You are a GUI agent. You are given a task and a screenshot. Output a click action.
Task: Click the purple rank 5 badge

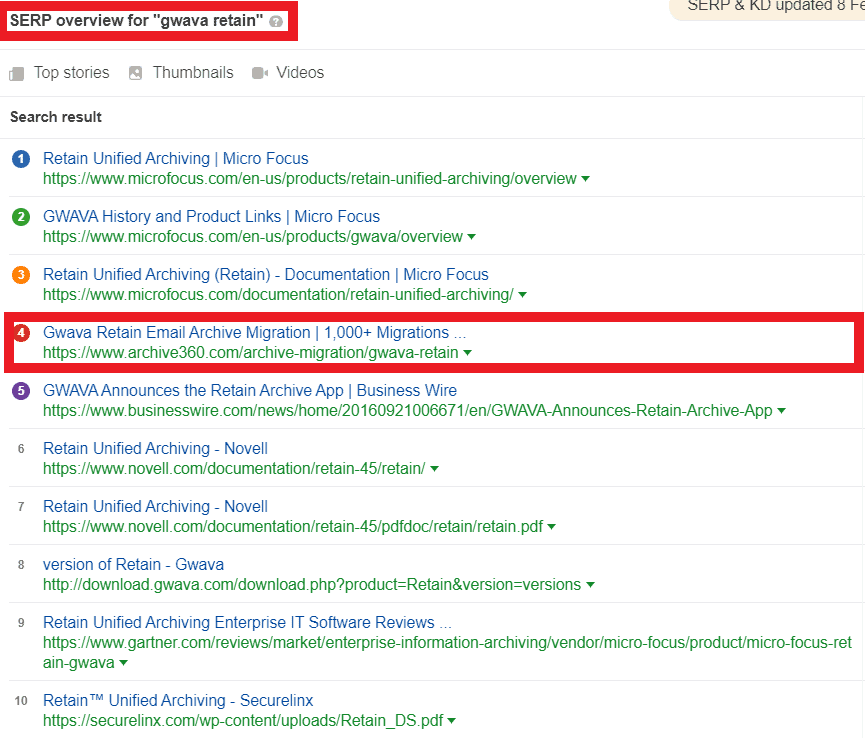coord(21,391)
